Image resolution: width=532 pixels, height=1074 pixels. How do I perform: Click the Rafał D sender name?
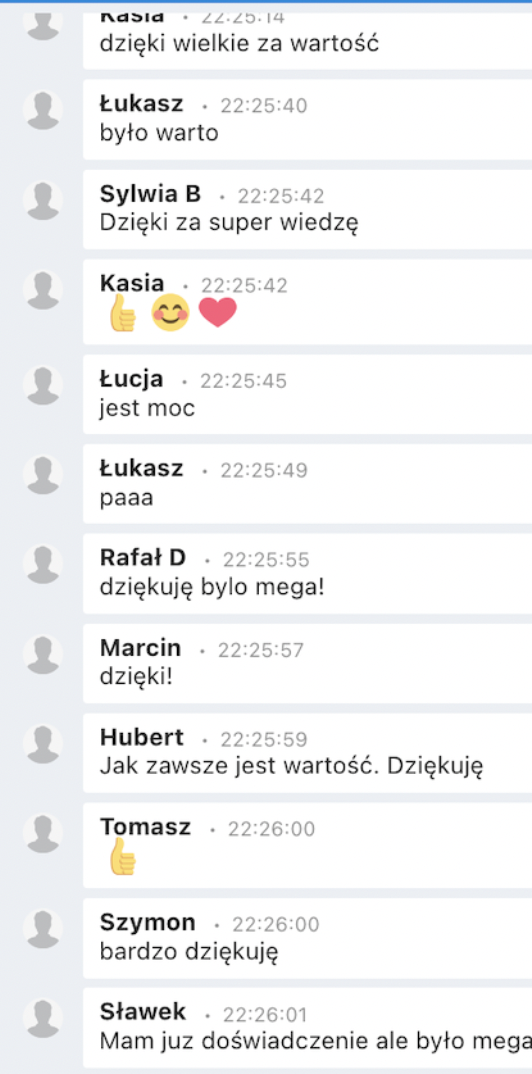coord(143,558)
